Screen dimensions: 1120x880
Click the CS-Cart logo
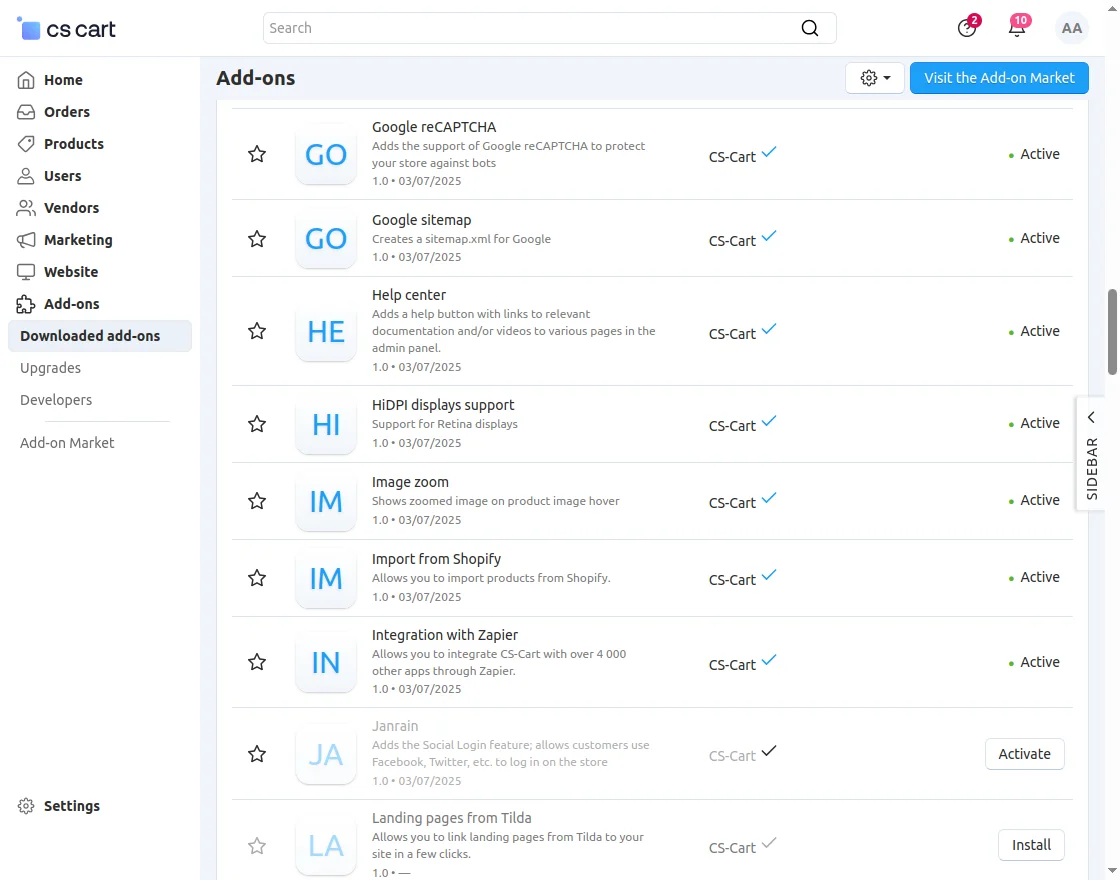click(x=67, y=29)
